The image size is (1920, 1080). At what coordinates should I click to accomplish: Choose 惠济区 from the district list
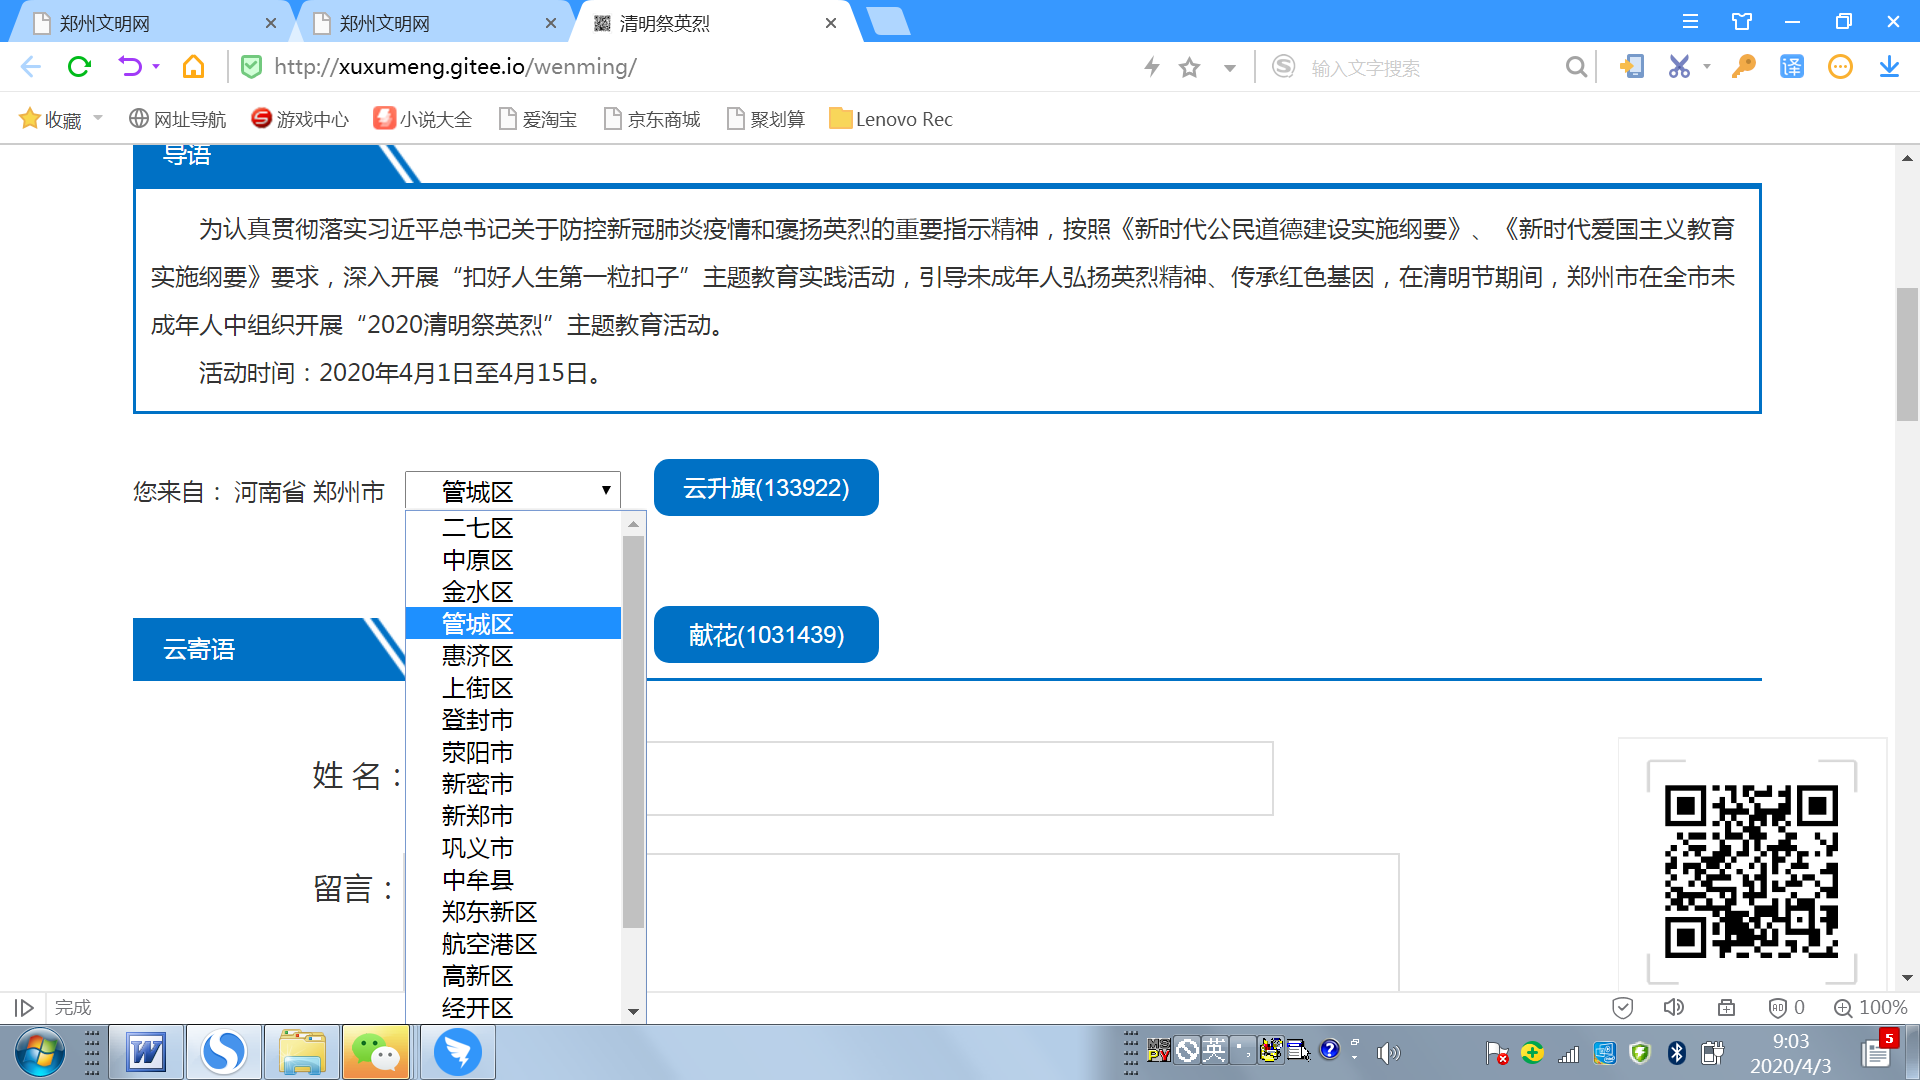(x=513, y=656)
